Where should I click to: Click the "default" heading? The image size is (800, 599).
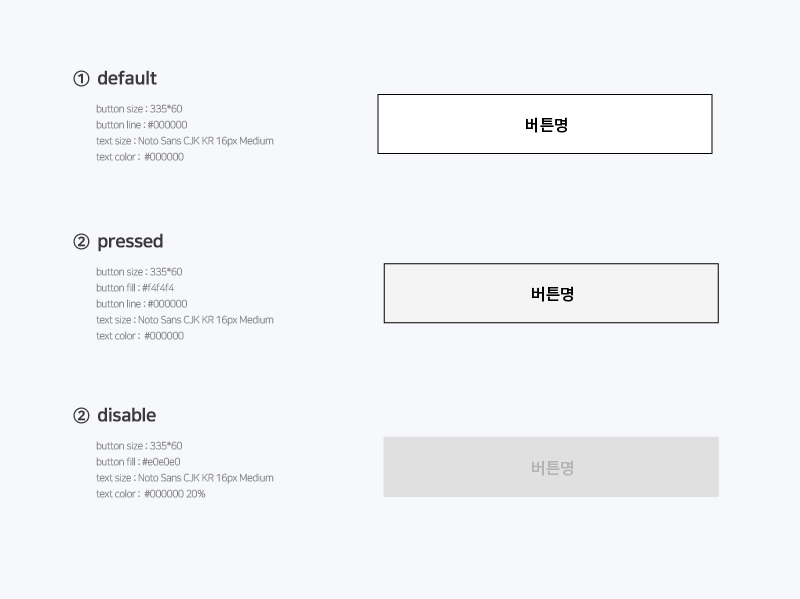[127, 78]
